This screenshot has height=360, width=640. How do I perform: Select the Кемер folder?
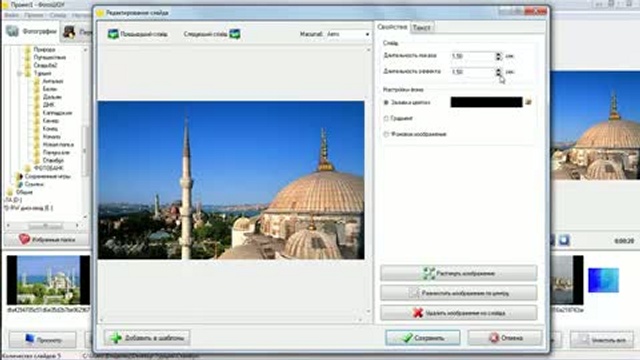(x=51, y=121)
